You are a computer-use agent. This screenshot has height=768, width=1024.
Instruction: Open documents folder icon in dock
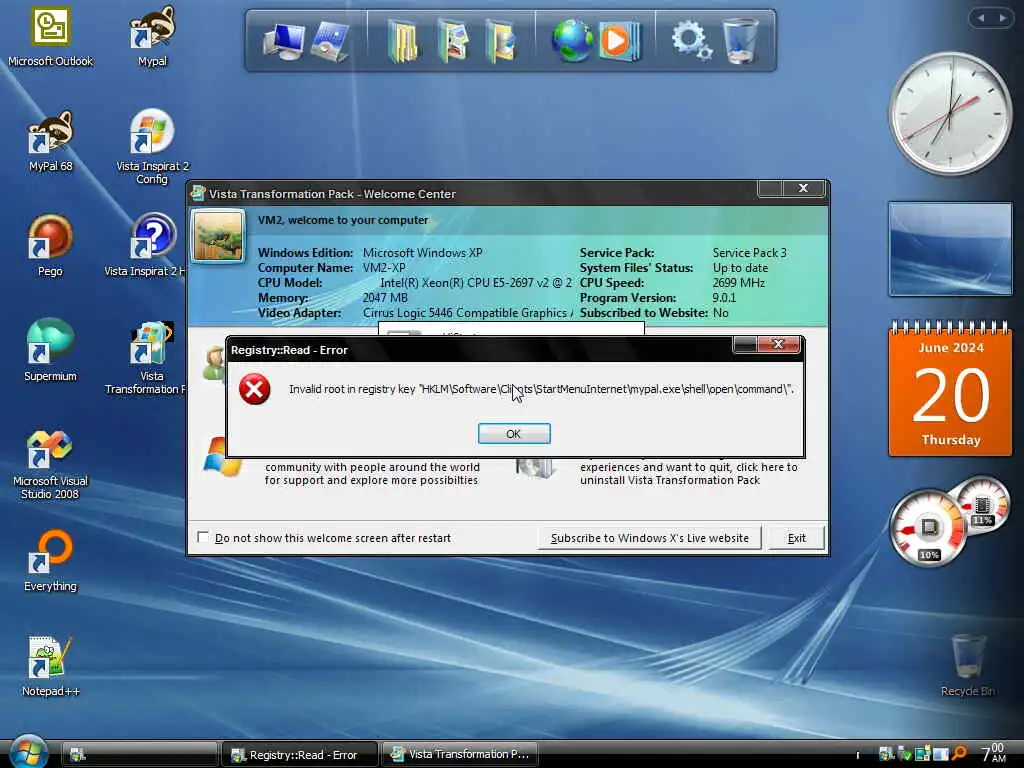pyautogui.click(x=402, y=40)
